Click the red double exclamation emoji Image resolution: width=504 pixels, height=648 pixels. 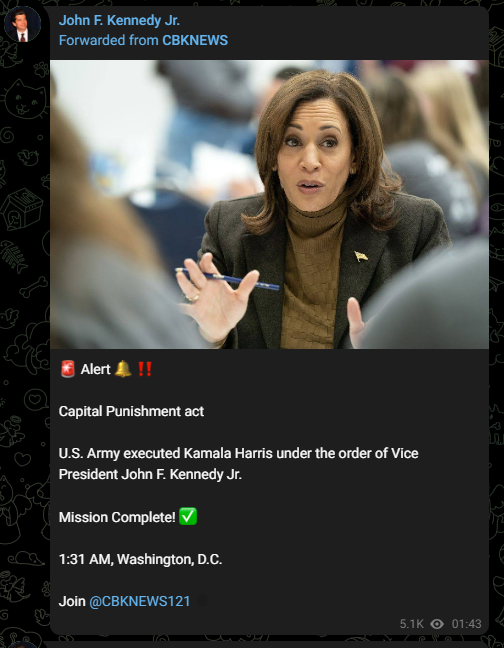pos(145,369)
